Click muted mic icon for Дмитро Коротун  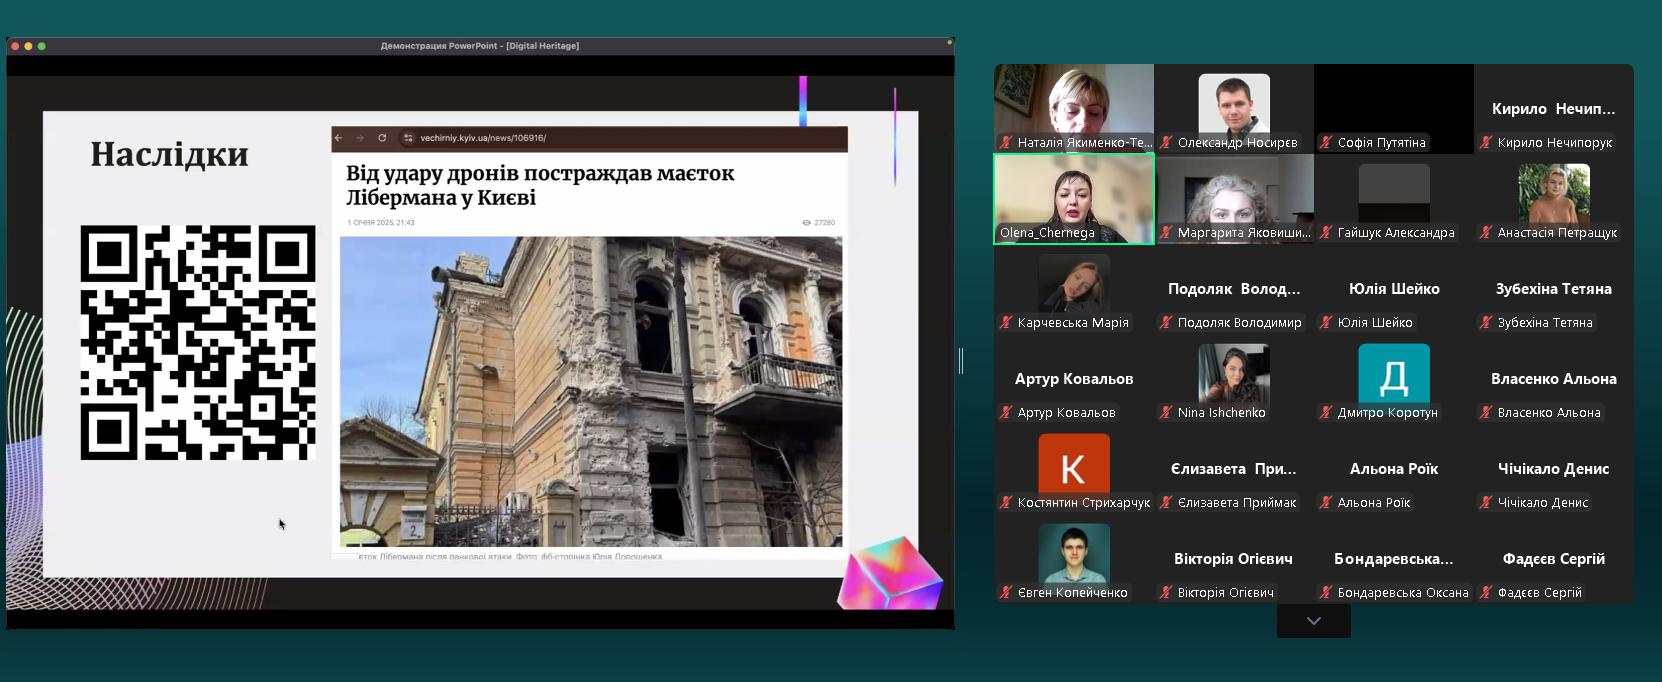[x=1327, y=413]
